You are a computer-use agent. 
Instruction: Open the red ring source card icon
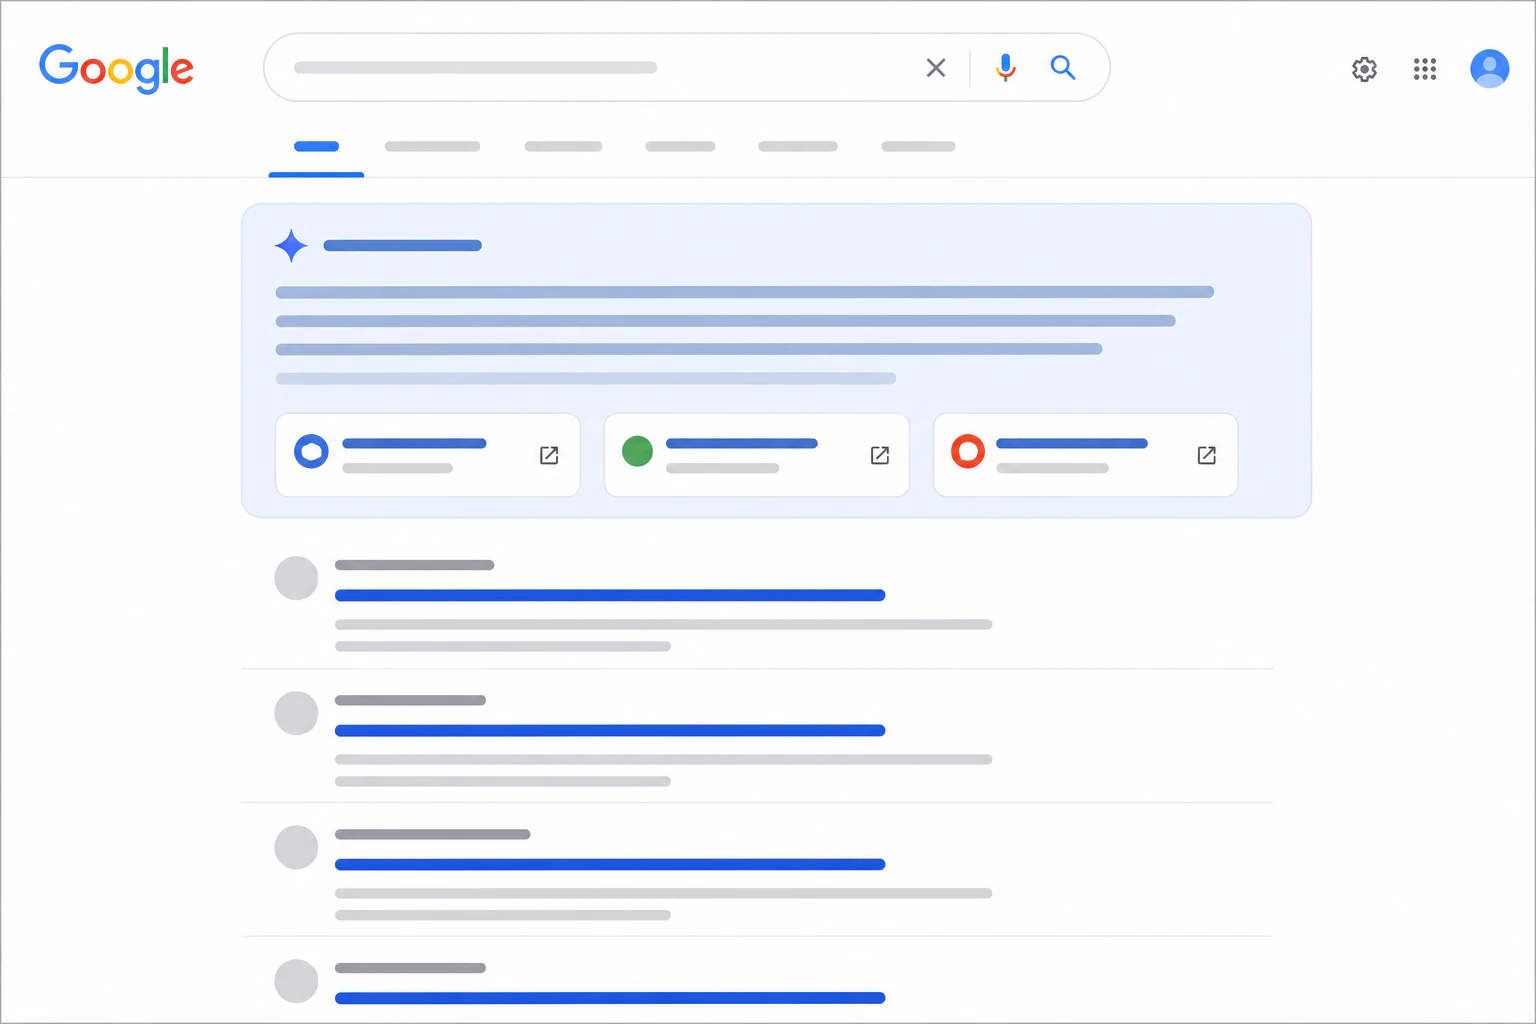[x=967, y=452]
